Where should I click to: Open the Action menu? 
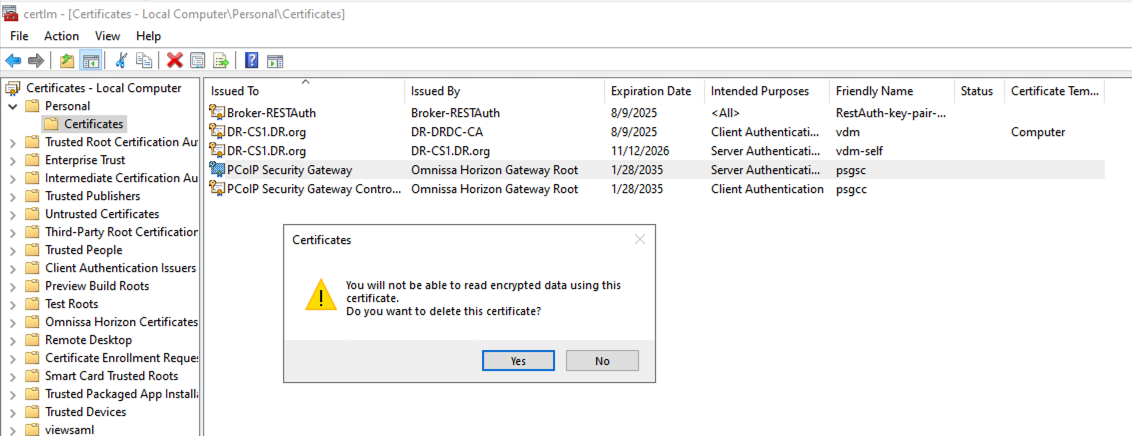(x=61, y=36)
